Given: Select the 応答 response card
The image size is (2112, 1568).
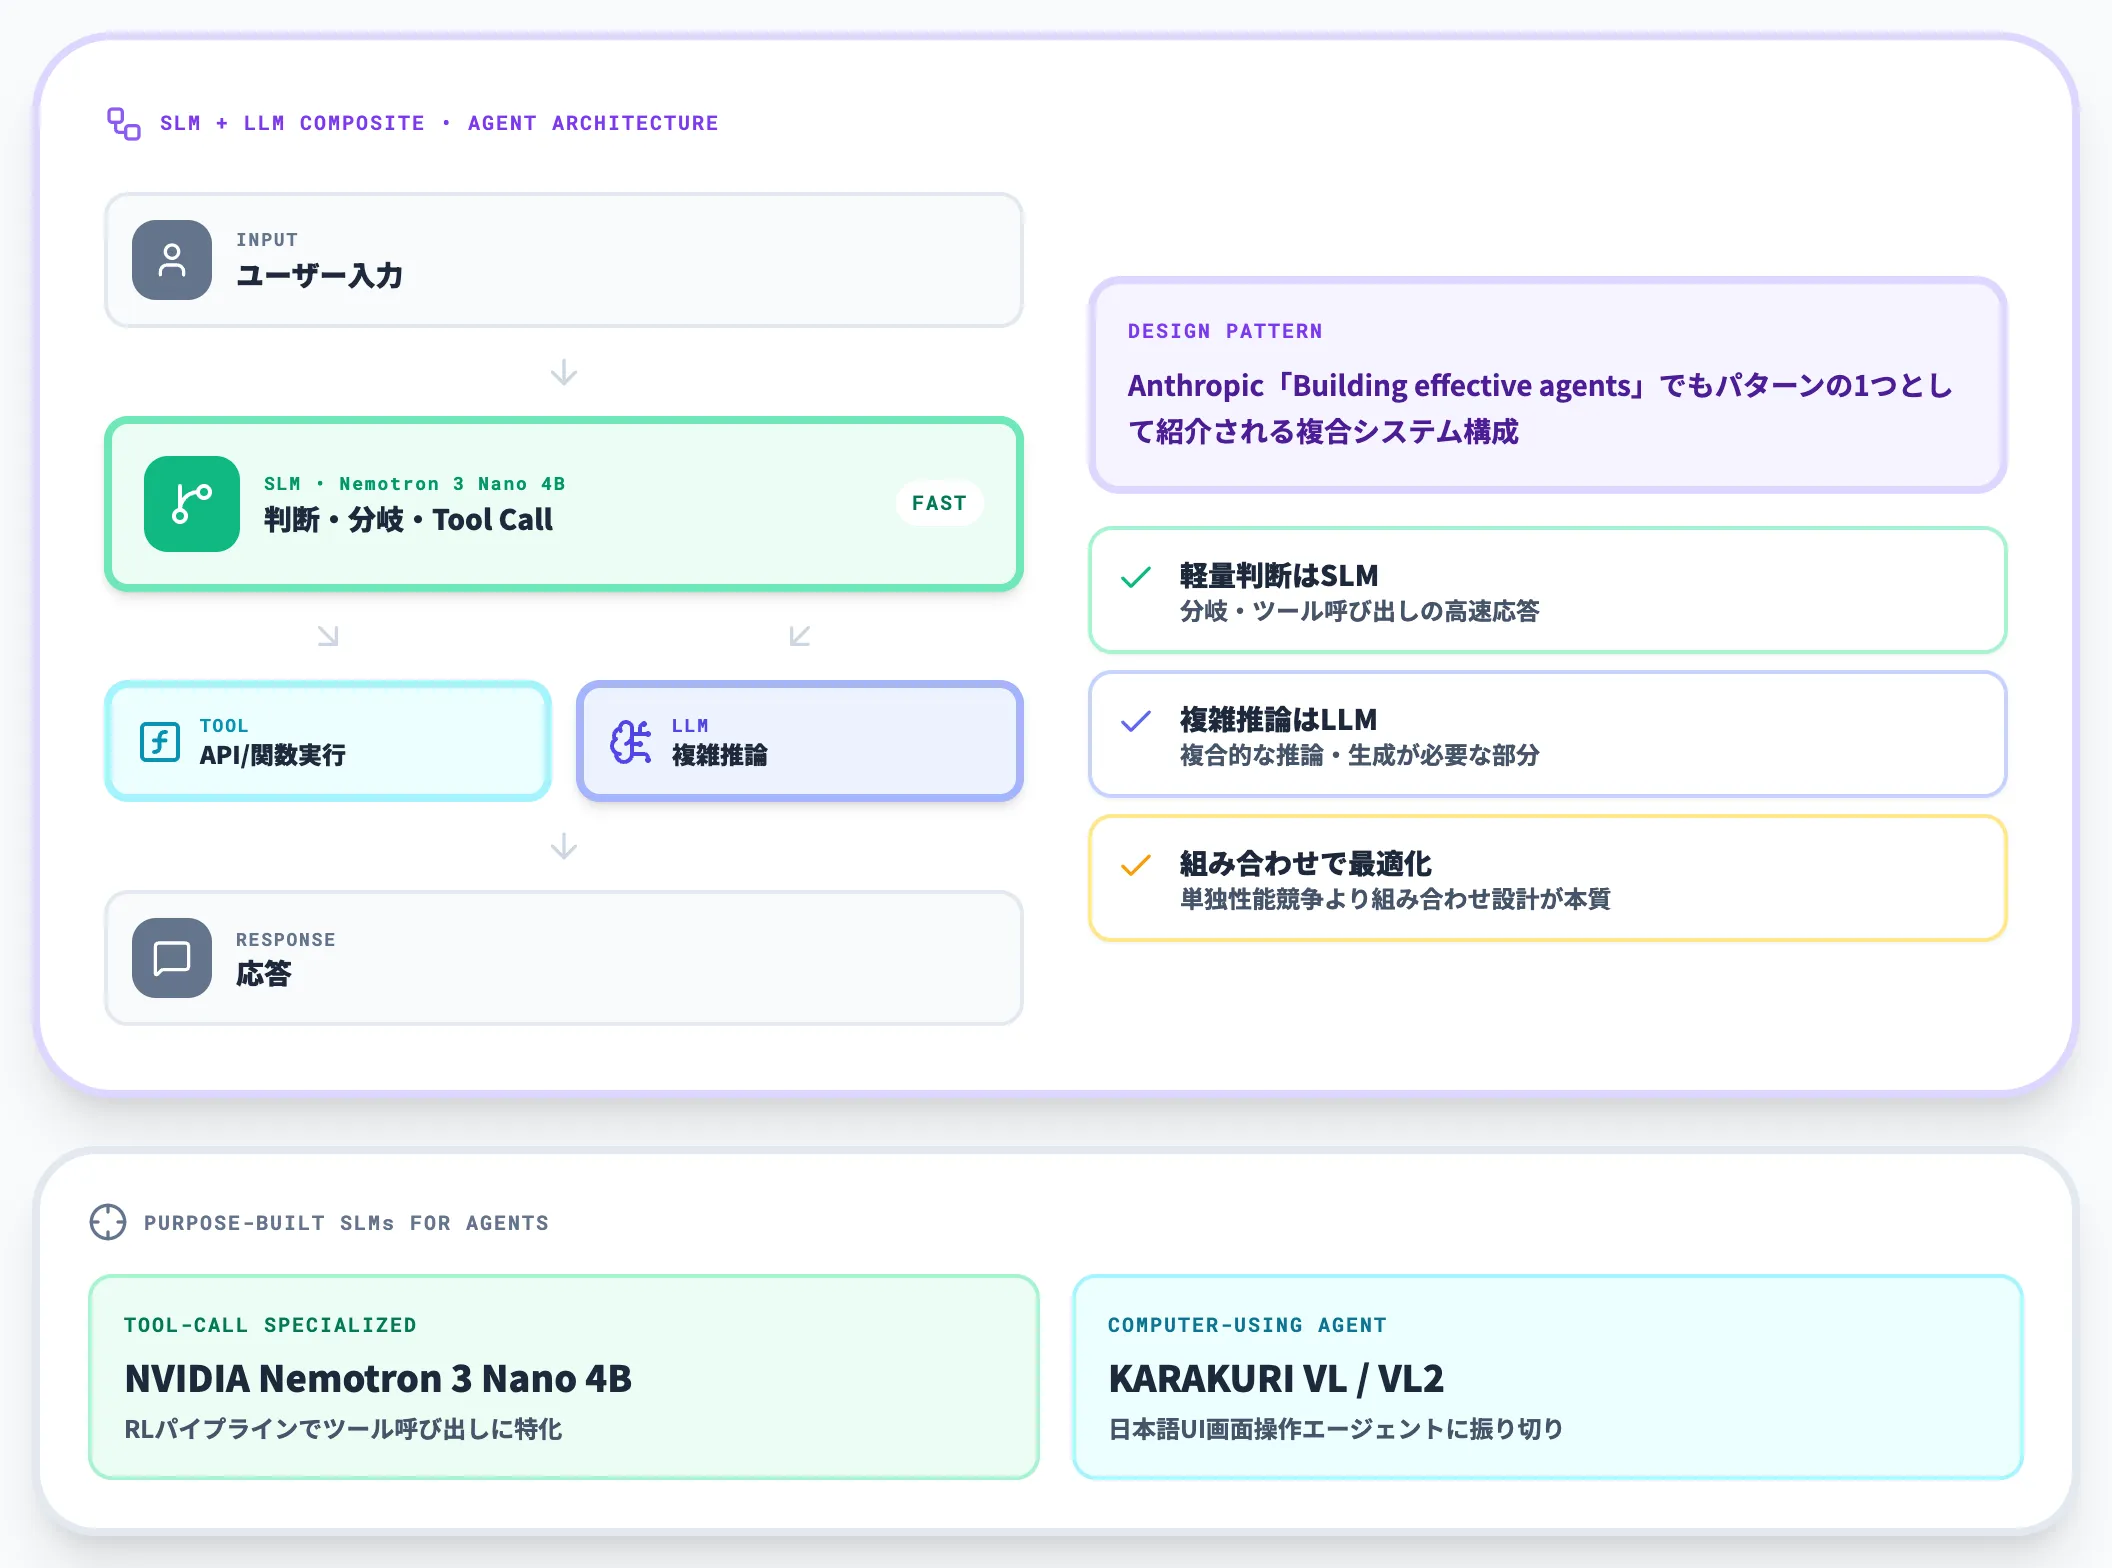Looking at the screenshot, I should click(564, 958).
